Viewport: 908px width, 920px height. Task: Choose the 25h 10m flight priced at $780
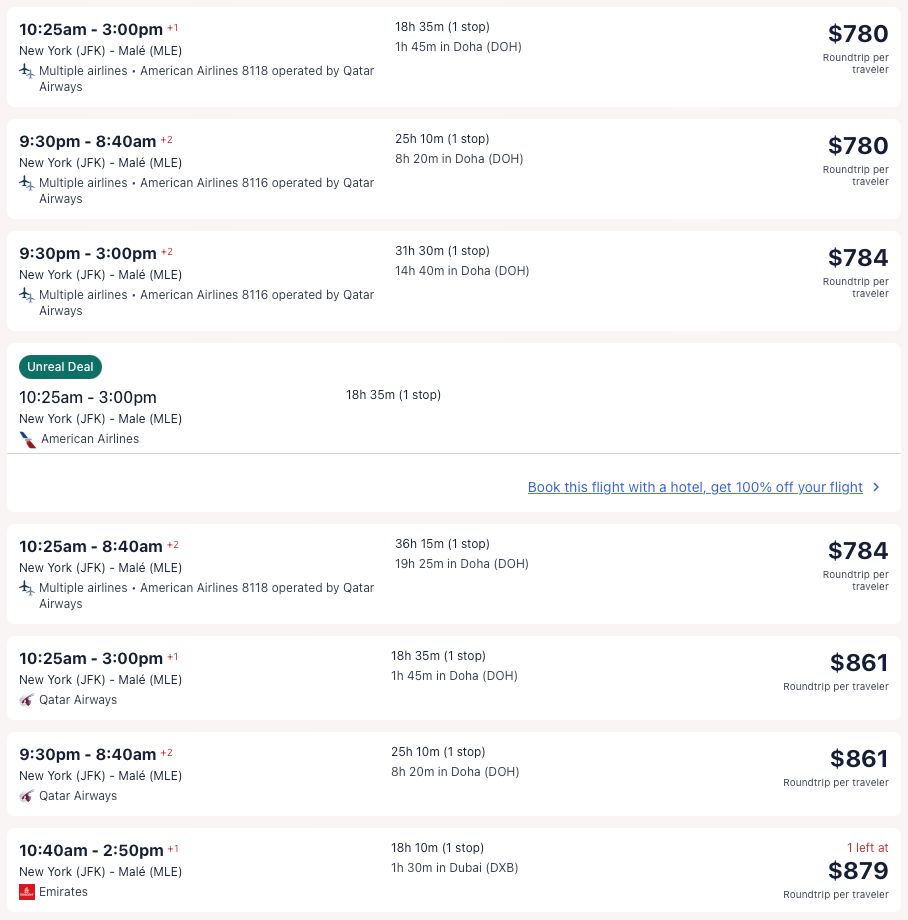tap(442, 139)
